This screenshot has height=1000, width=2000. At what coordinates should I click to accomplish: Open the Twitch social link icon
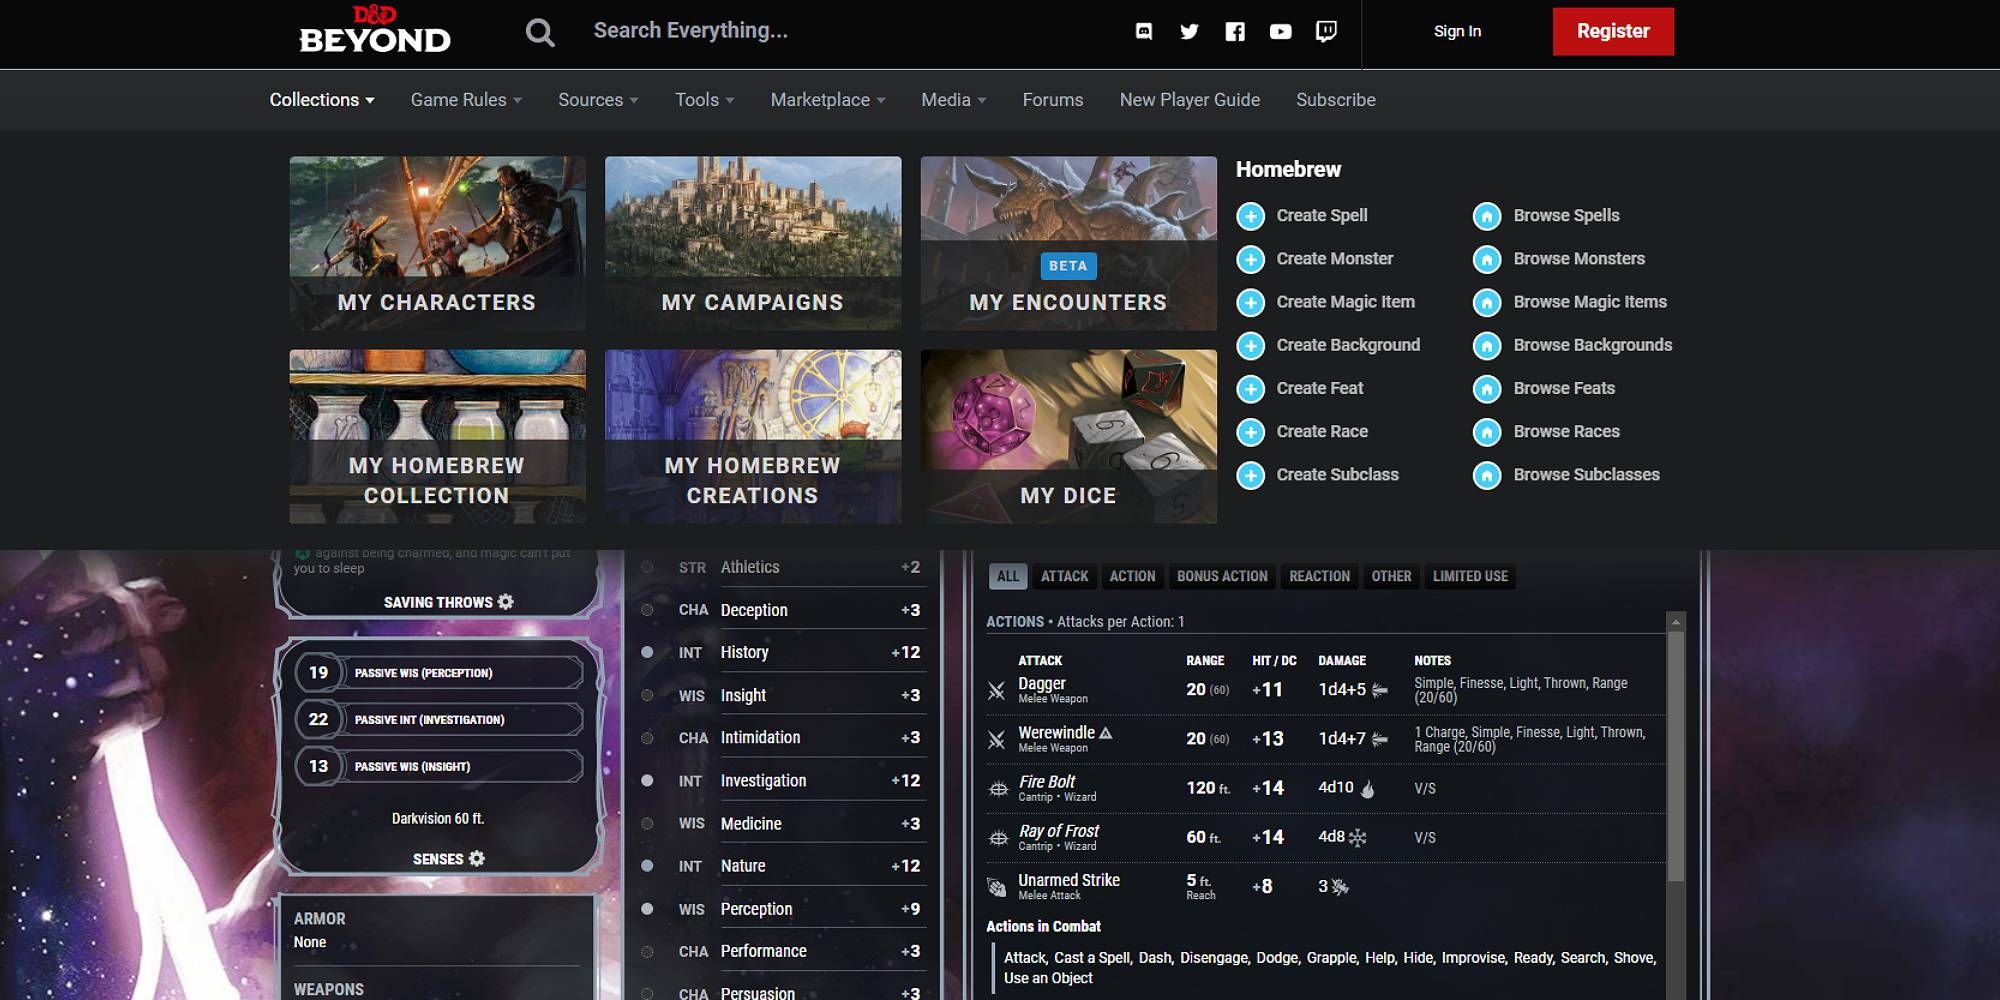[x=1326, y=31]
